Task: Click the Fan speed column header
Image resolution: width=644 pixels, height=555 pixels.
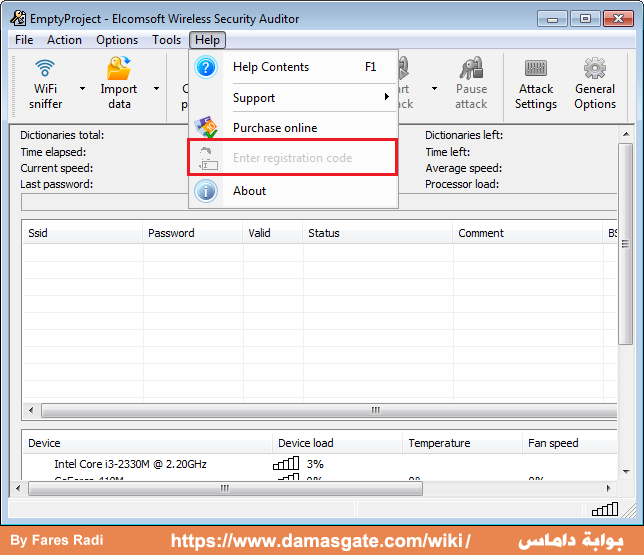Action: 570,443
